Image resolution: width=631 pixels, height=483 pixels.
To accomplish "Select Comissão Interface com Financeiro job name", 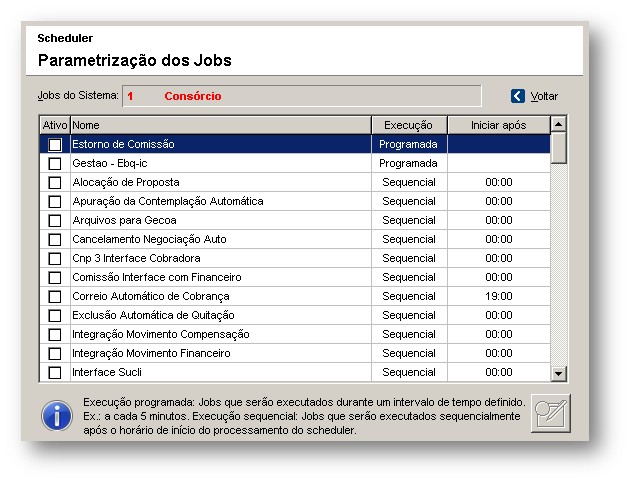I will 157,277.
